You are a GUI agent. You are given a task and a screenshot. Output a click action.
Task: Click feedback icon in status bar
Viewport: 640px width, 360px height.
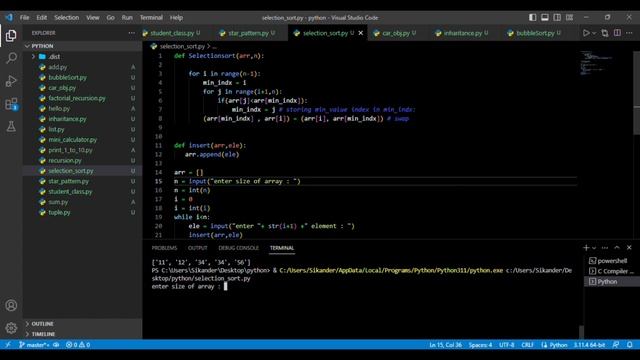click(x=616, y=345)
